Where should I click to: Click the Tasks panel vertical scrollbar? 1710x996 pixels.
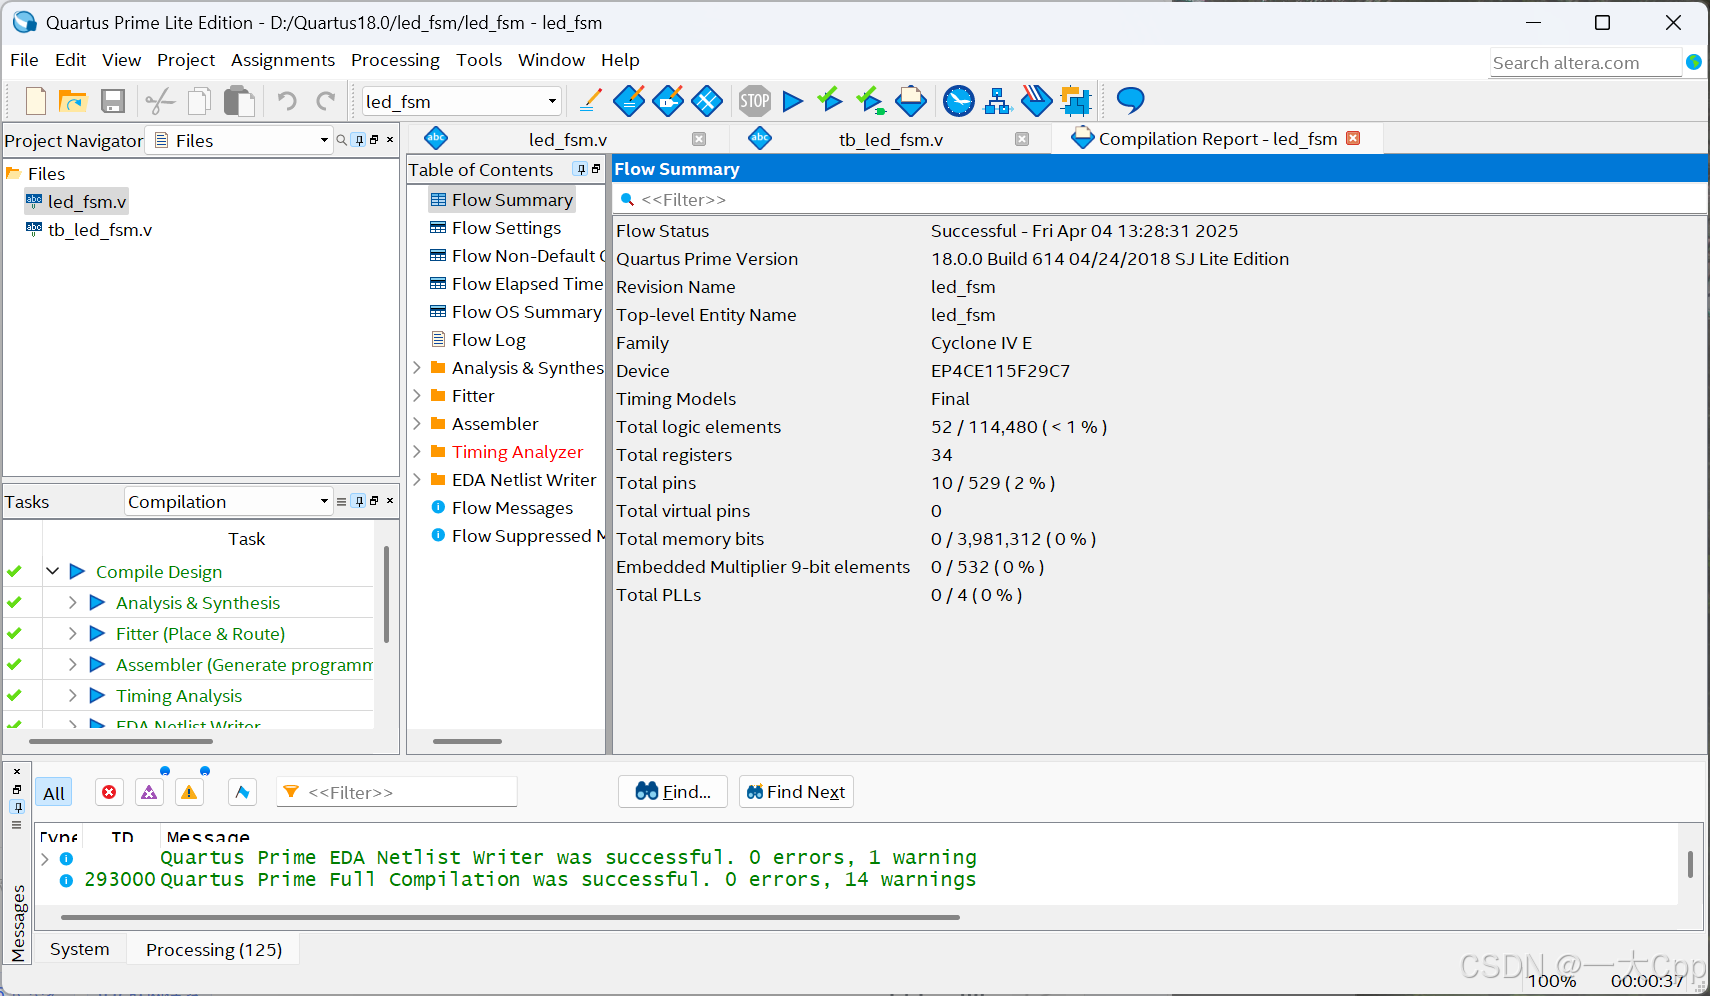coord(386,594)
